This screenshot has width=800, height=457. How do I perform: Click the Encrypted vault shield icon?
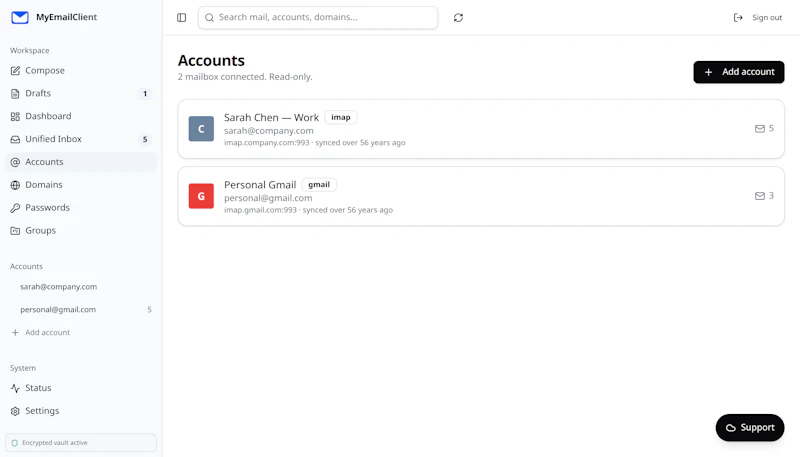coord(15,443)
